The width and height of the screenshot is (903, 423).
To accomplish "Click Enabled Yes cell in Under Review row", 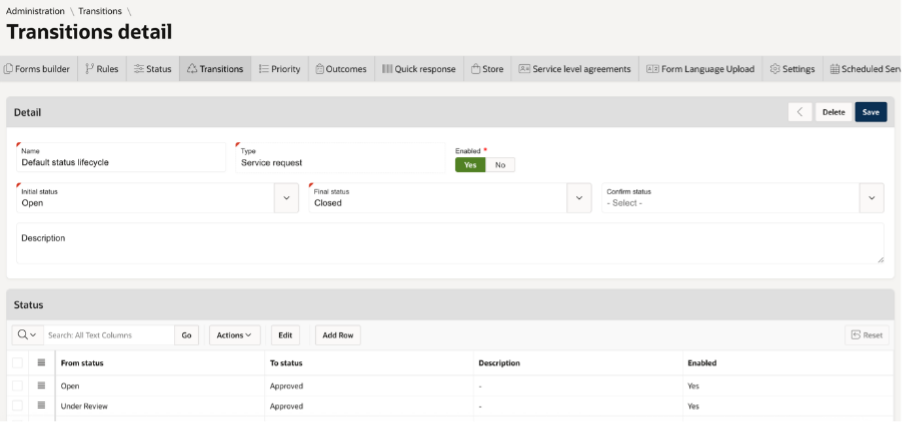I will pyautogui.click(x=788, y=406).
